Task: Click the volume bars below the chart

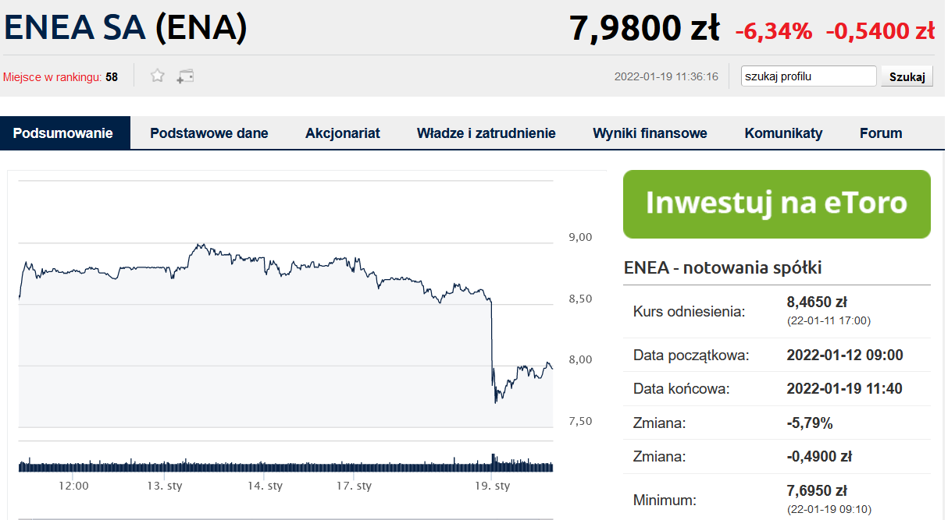Action: (x=285, y=465)
